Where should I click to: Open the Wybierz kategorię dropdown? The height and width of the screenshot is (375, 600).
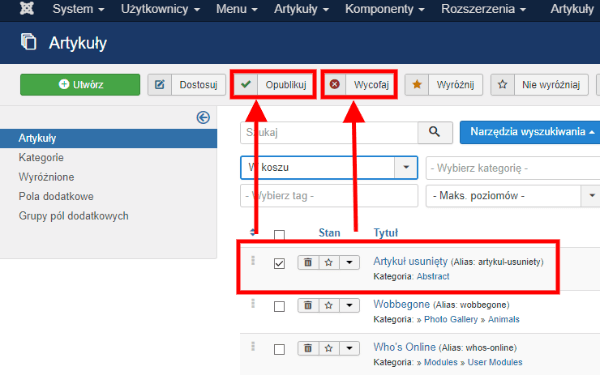coord(513,168)
